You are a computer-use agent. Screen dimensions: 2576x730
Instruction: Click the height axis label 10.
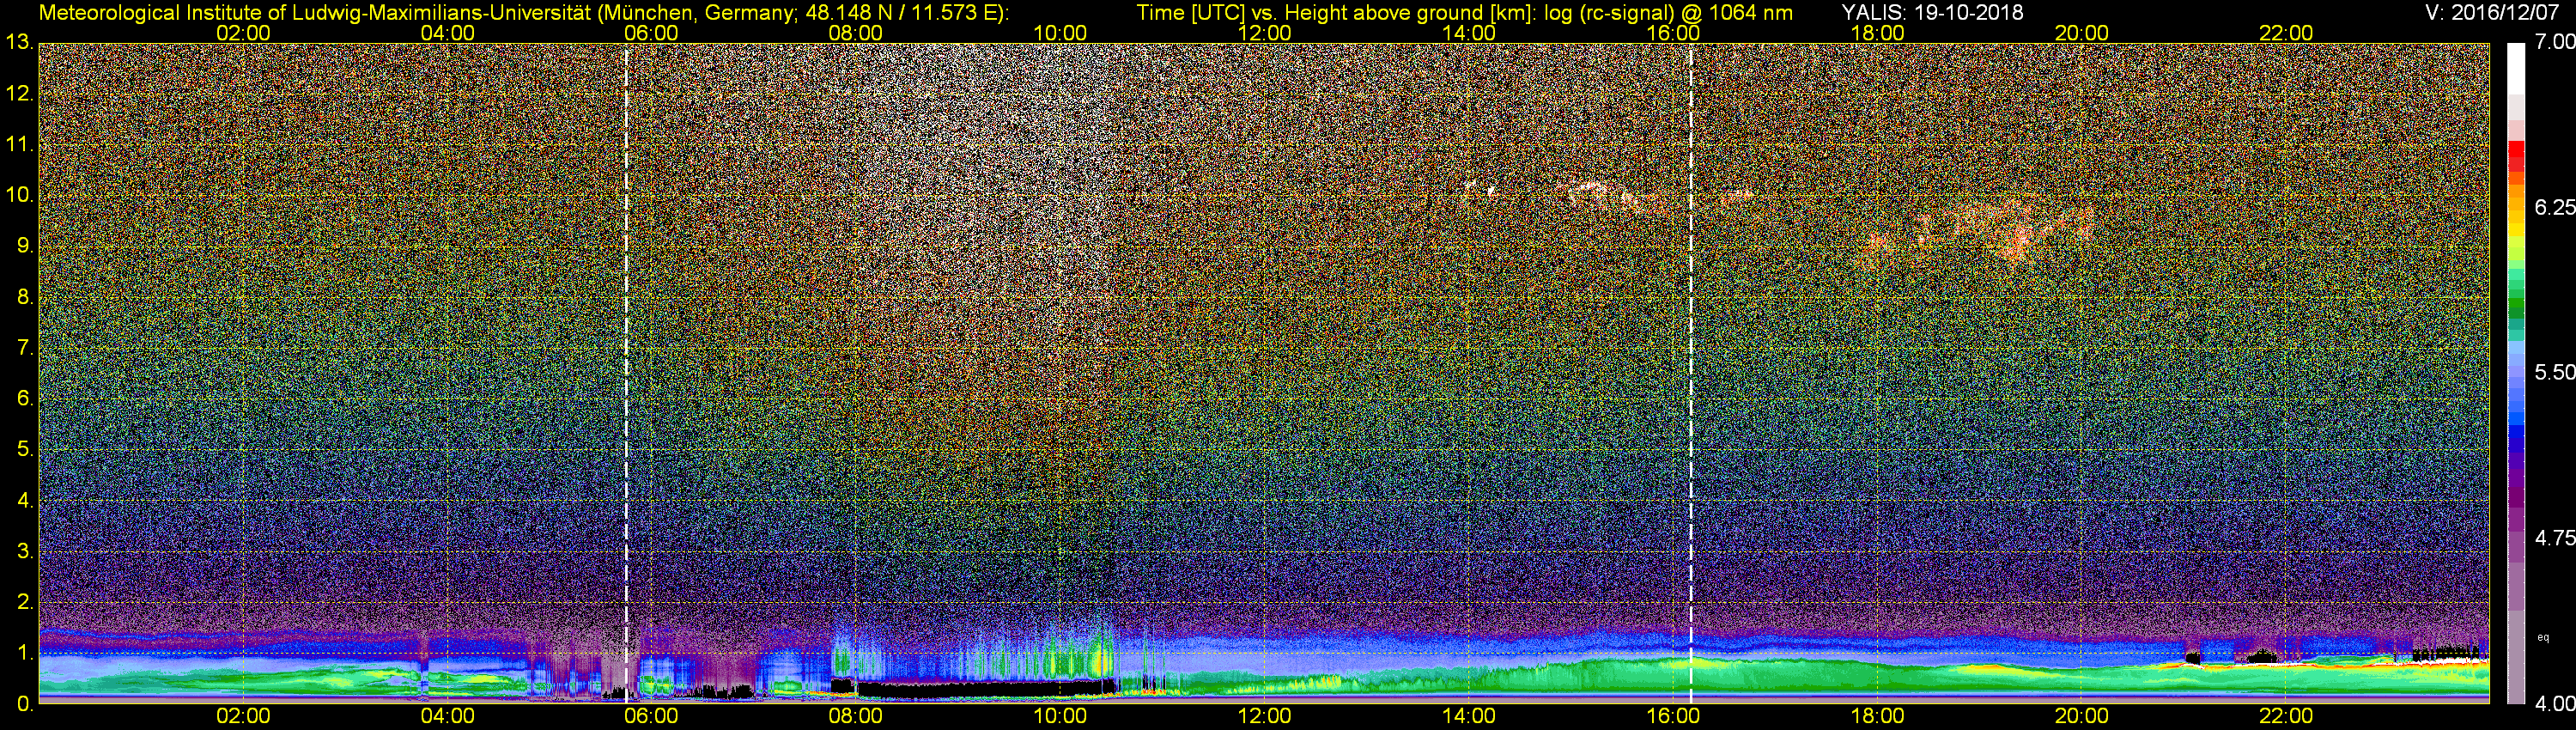click(19, 195)
